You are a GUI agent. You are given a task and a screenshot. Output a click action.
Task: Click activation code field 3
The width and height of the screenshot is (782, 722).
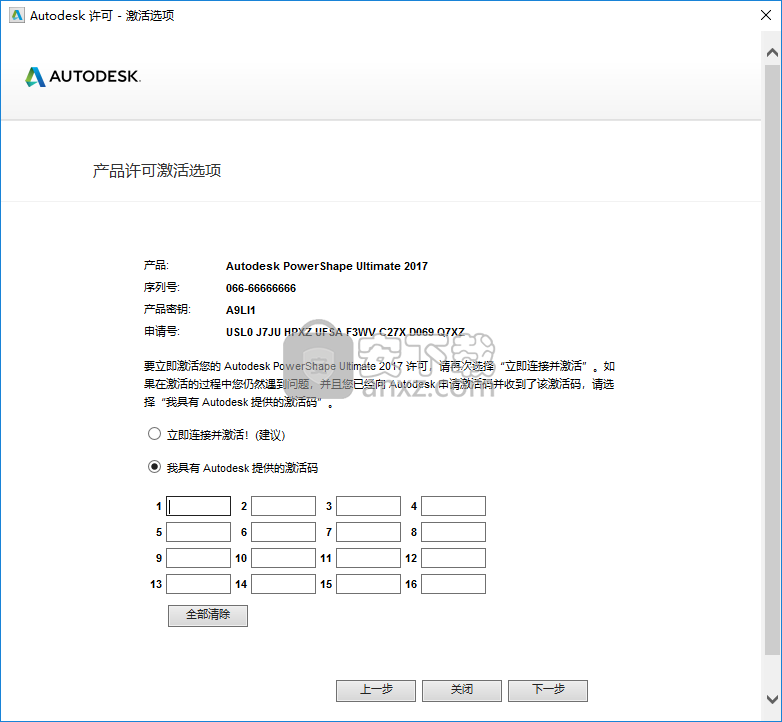[x=369, y=506]
